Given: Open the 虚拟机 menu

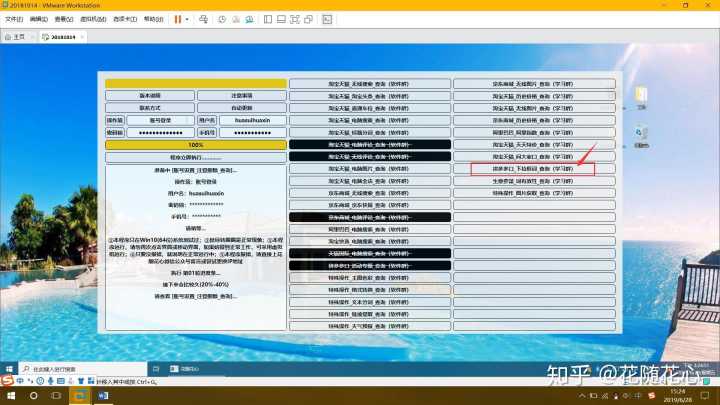Looking at the screenshot, I should [x=95, y=19].
